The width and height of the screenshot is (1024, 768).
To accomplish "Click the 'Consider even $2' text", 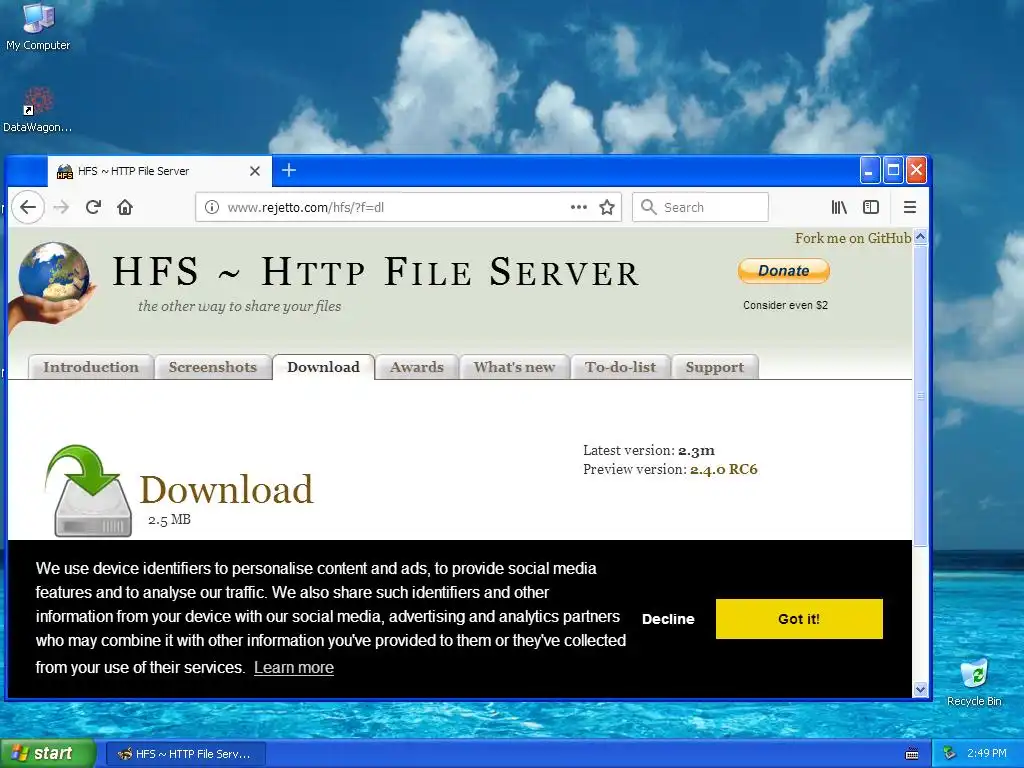I will (x=785, y=305).
